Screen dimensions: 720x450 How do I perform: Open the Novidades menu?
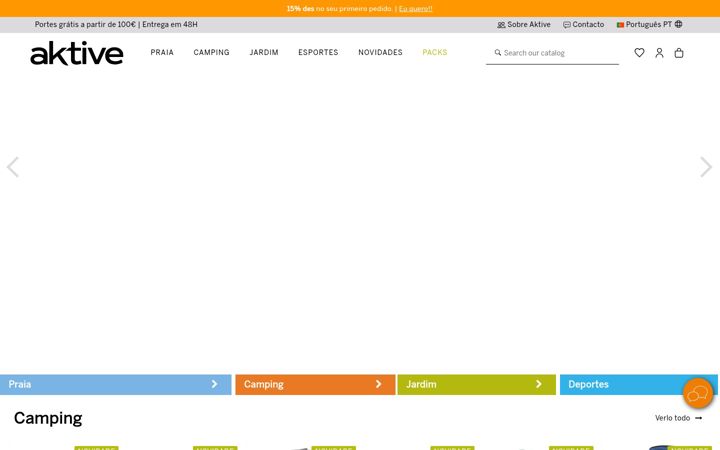point(380,52)
